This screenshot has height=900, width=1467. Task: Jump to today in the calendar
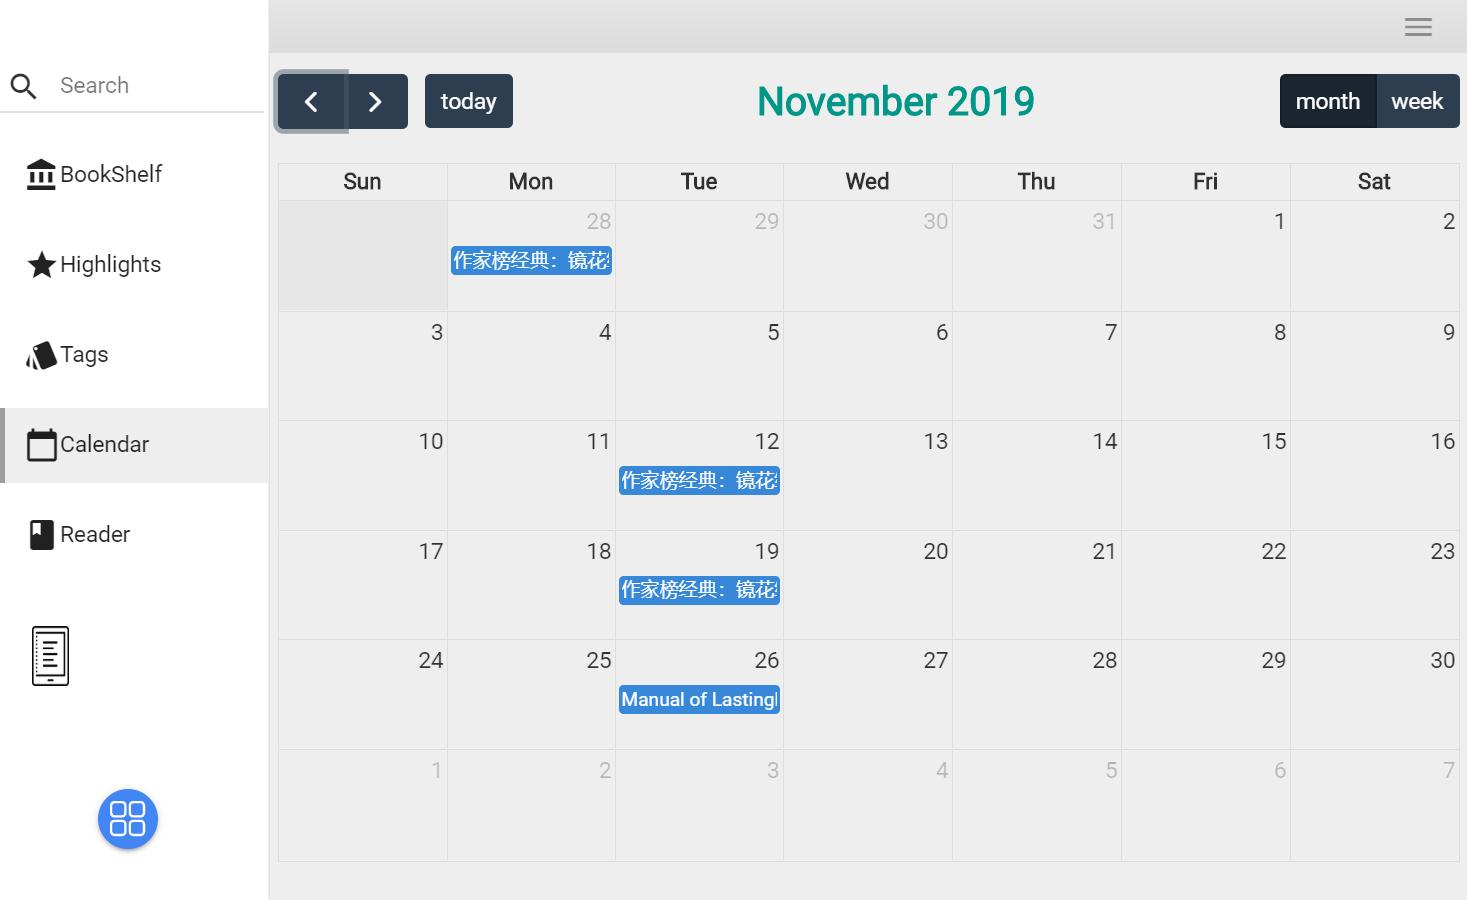pyautogui.click(x=469, y=101)
